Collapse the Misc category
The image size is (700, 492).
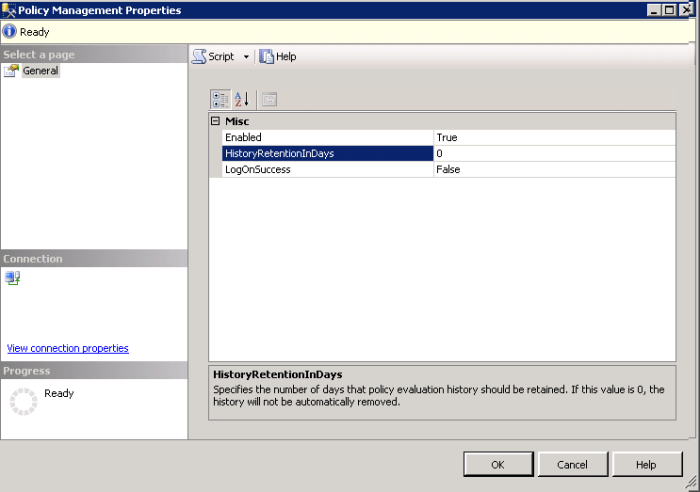(215, 121)
